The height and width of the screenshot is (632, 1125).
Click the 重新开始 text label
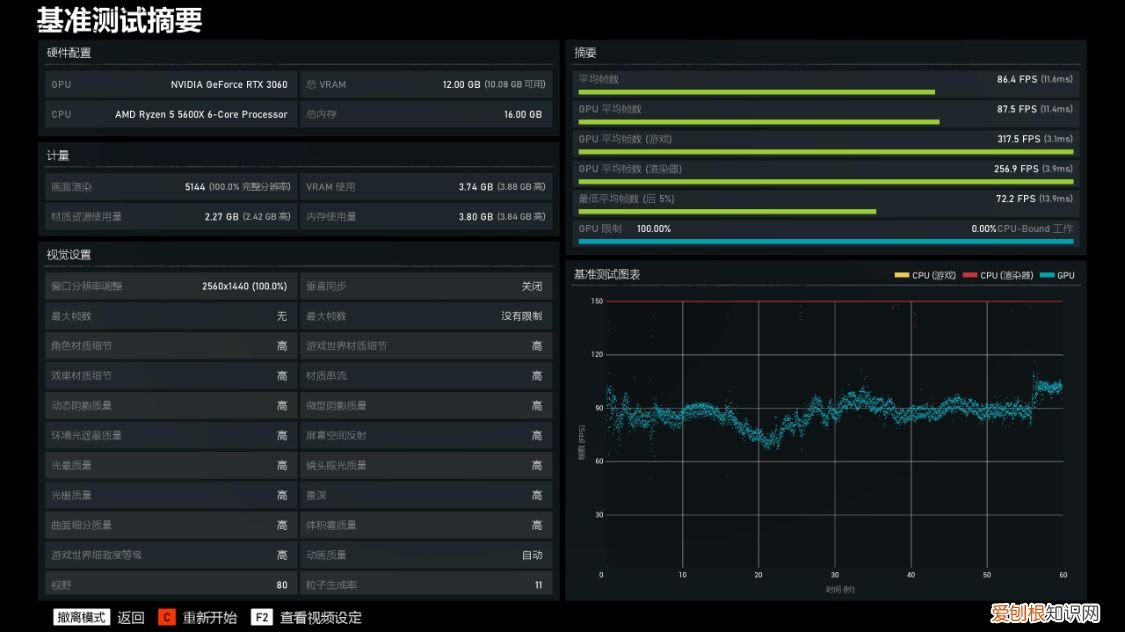[210, 617]
